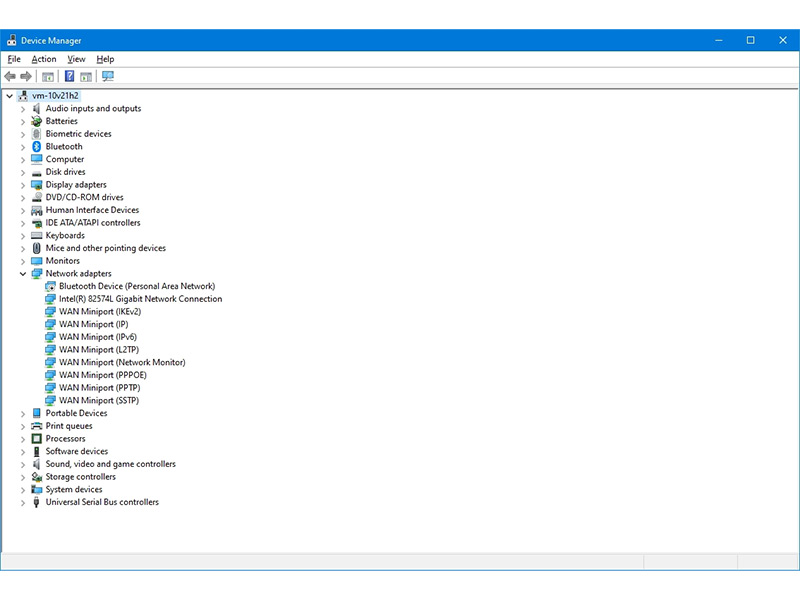Collapse the vm-10v21h2 root node
The image size is (800, 600).
(x=9, y=95)
